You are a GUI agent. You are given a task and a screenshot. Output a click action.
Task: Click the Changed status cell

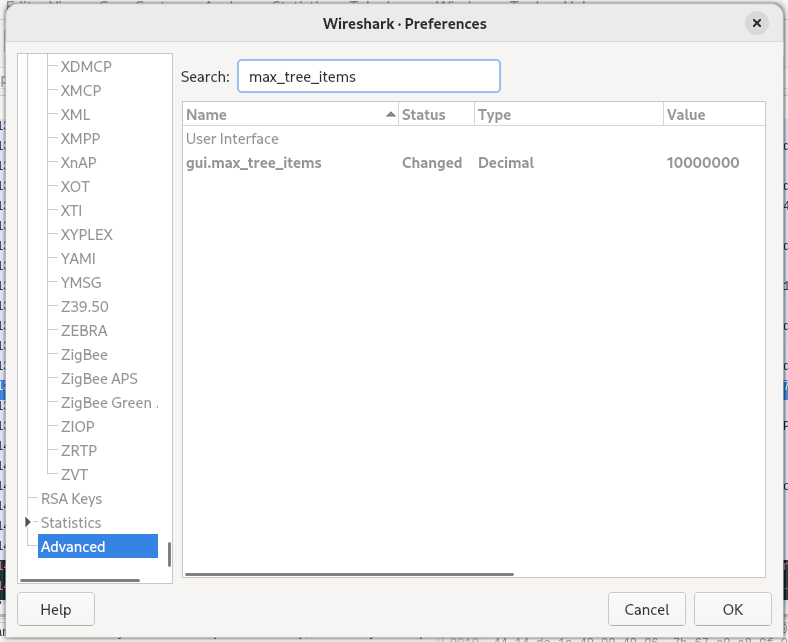432,163
